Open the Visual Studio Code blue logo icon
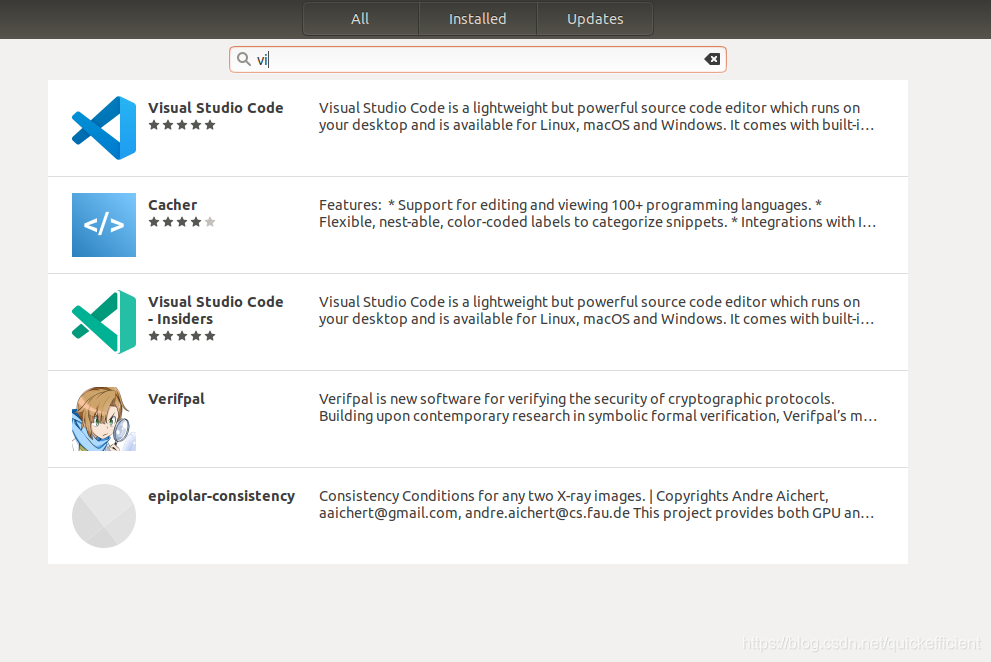Screen dimensions: 991x662 [x=104, y=128]
